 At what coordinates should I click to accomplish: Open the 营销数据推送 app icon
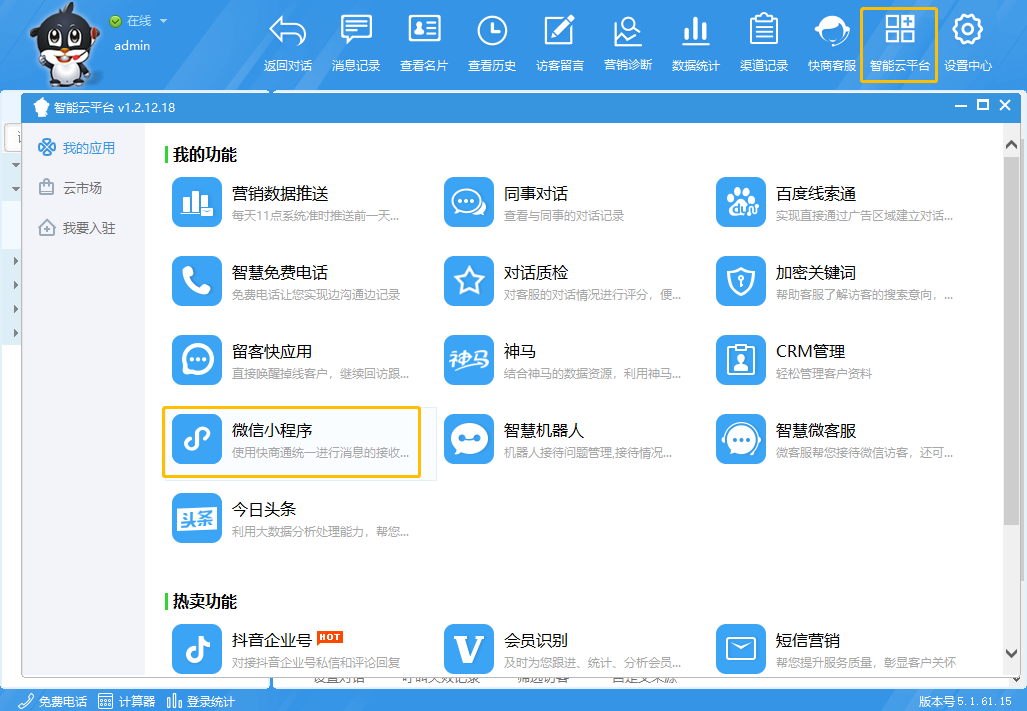pyautogui.click(x=197, y=202)
